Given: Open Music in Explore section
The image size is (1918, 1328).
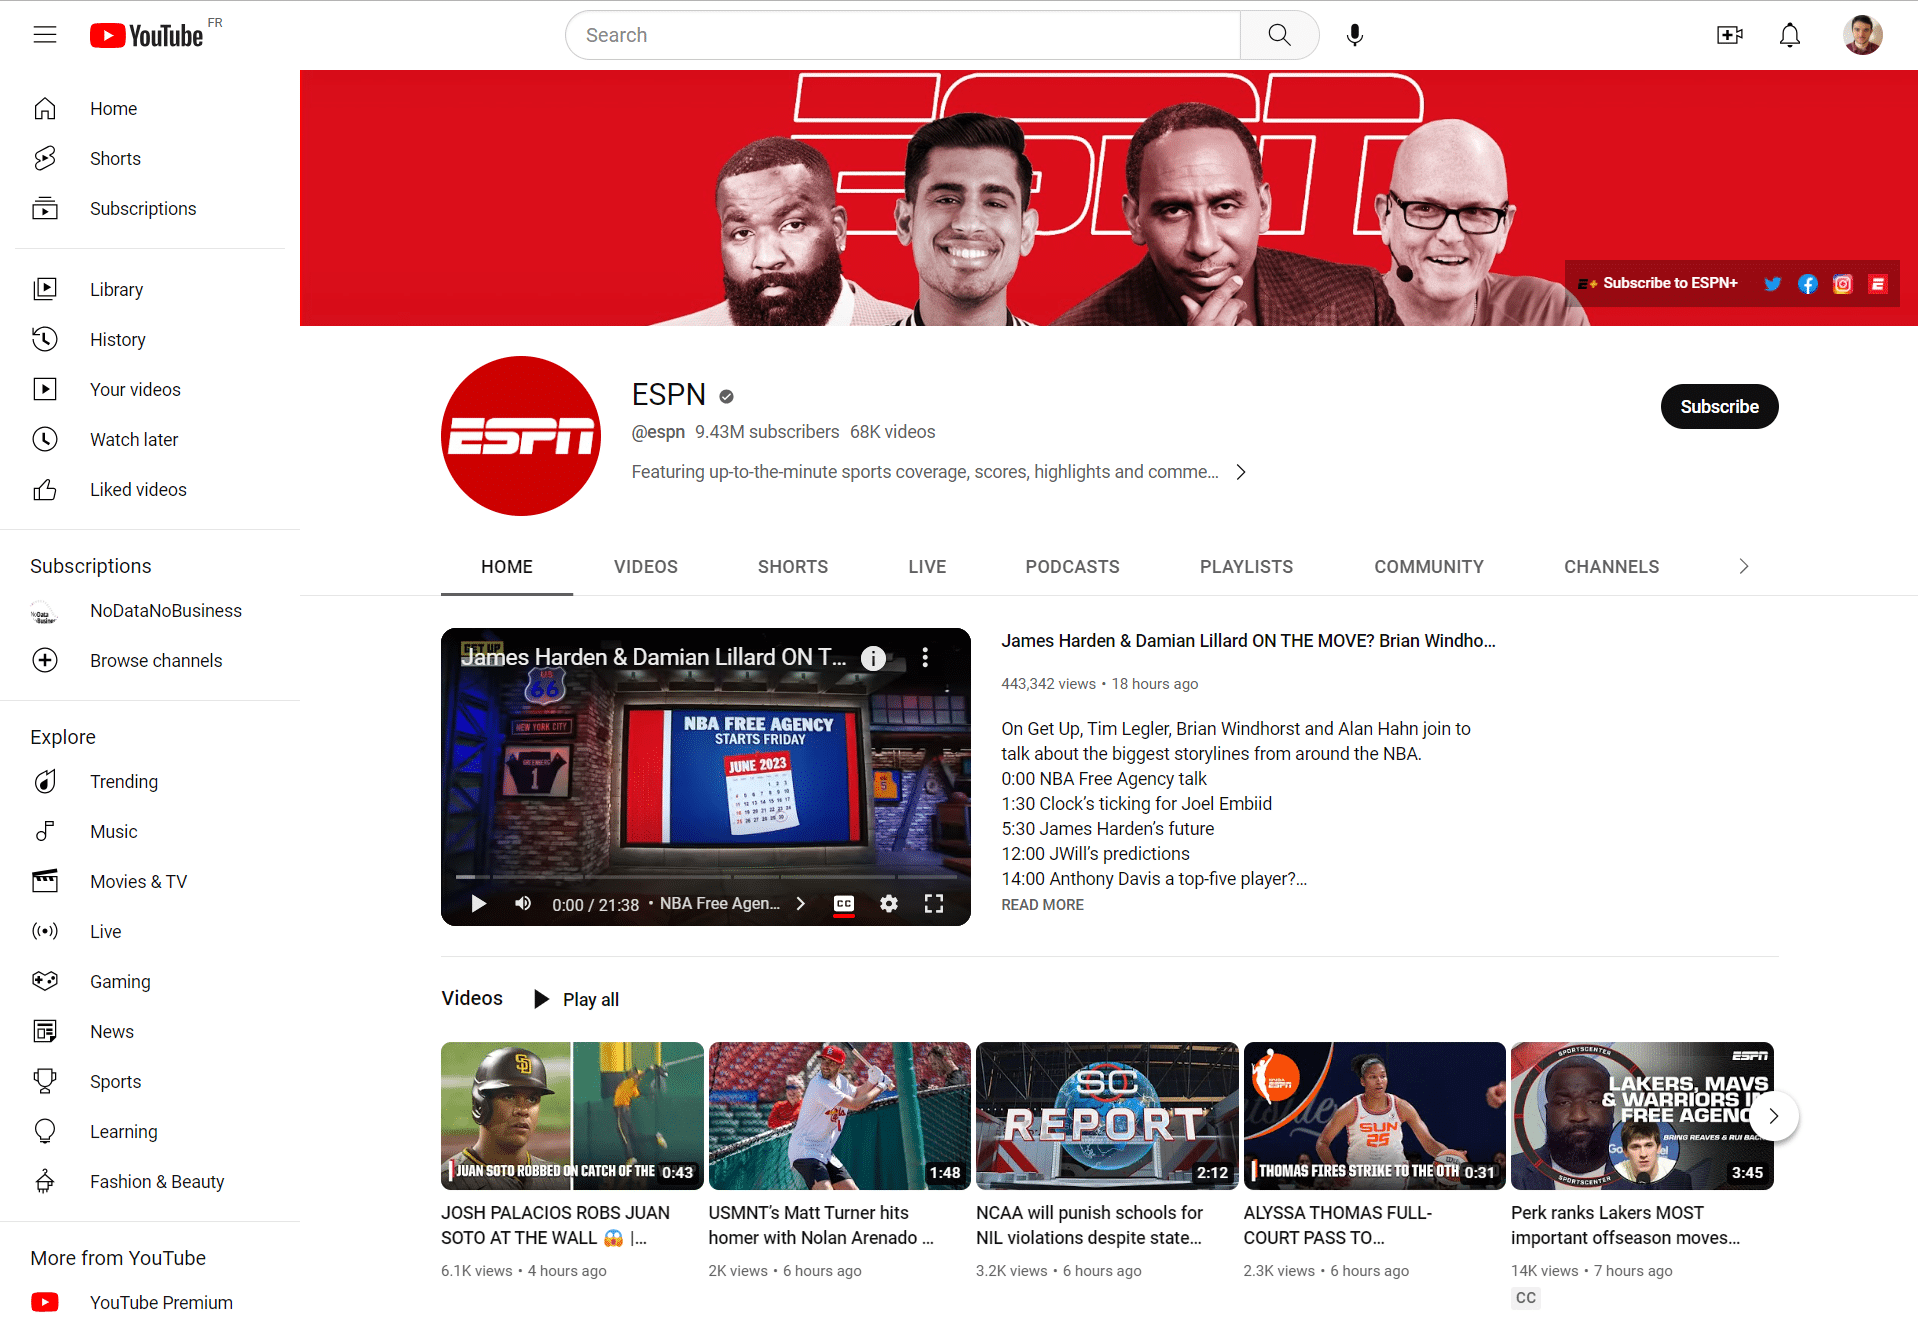Looking at the screenshot, I should (x=150, y=832).
